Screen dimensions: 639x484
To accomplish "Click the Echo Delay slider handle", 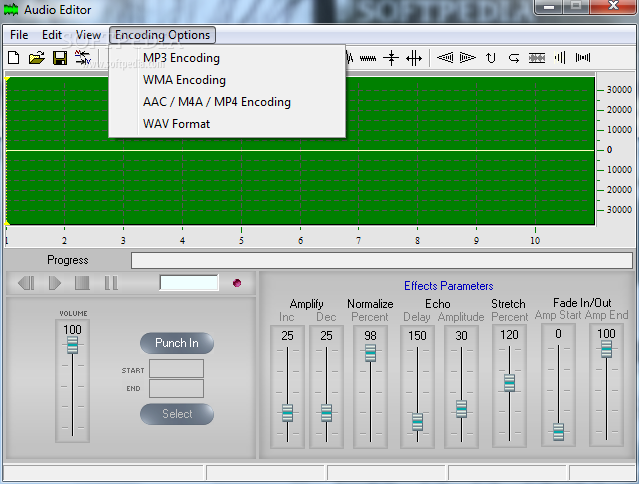I will 417,422.
